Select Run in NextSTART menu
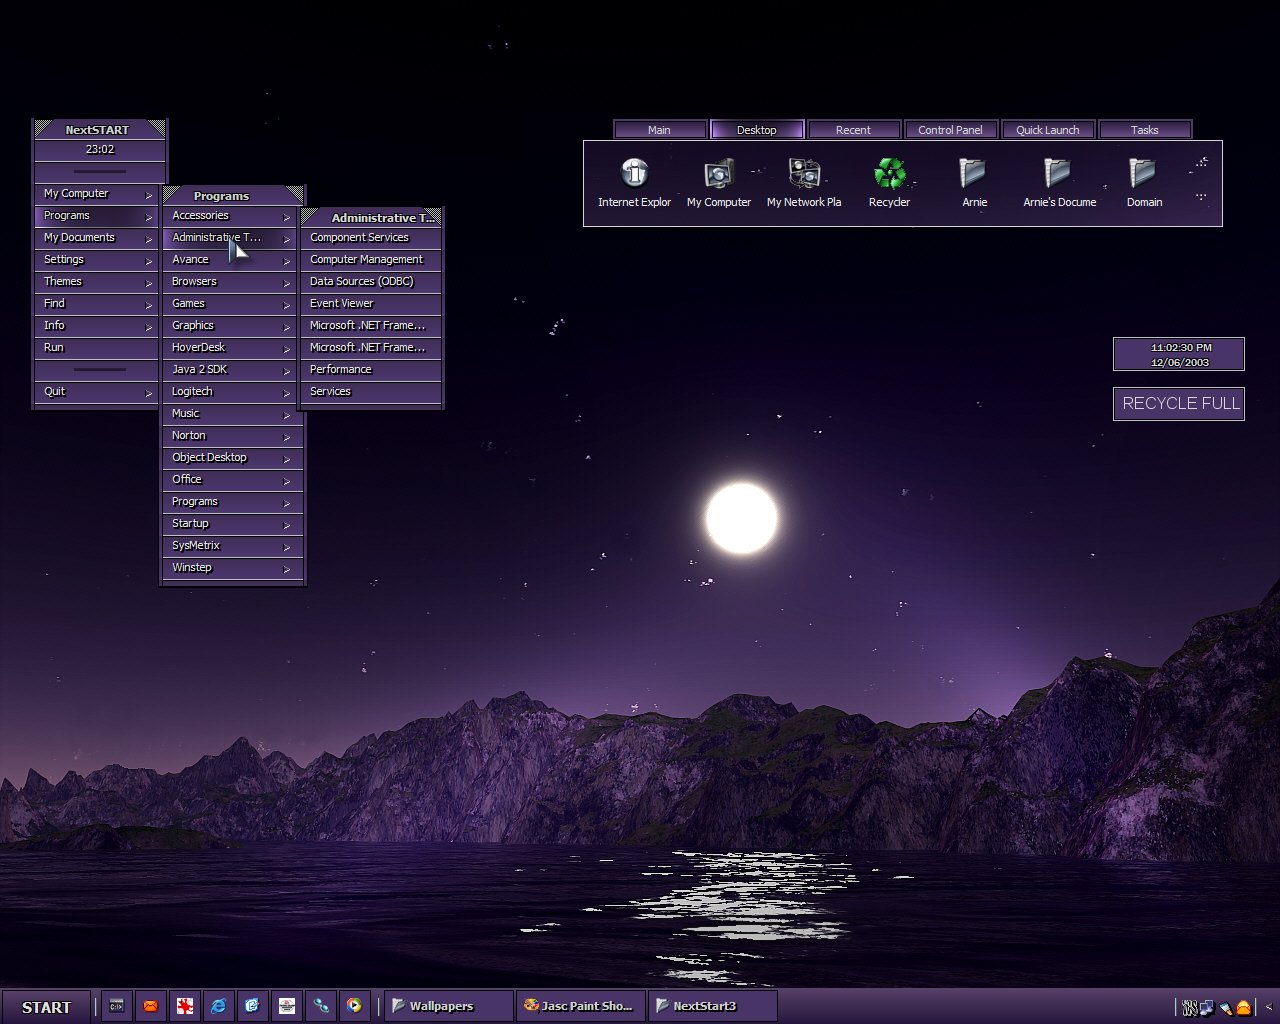1280x1024 pixels. coord(98,348)
